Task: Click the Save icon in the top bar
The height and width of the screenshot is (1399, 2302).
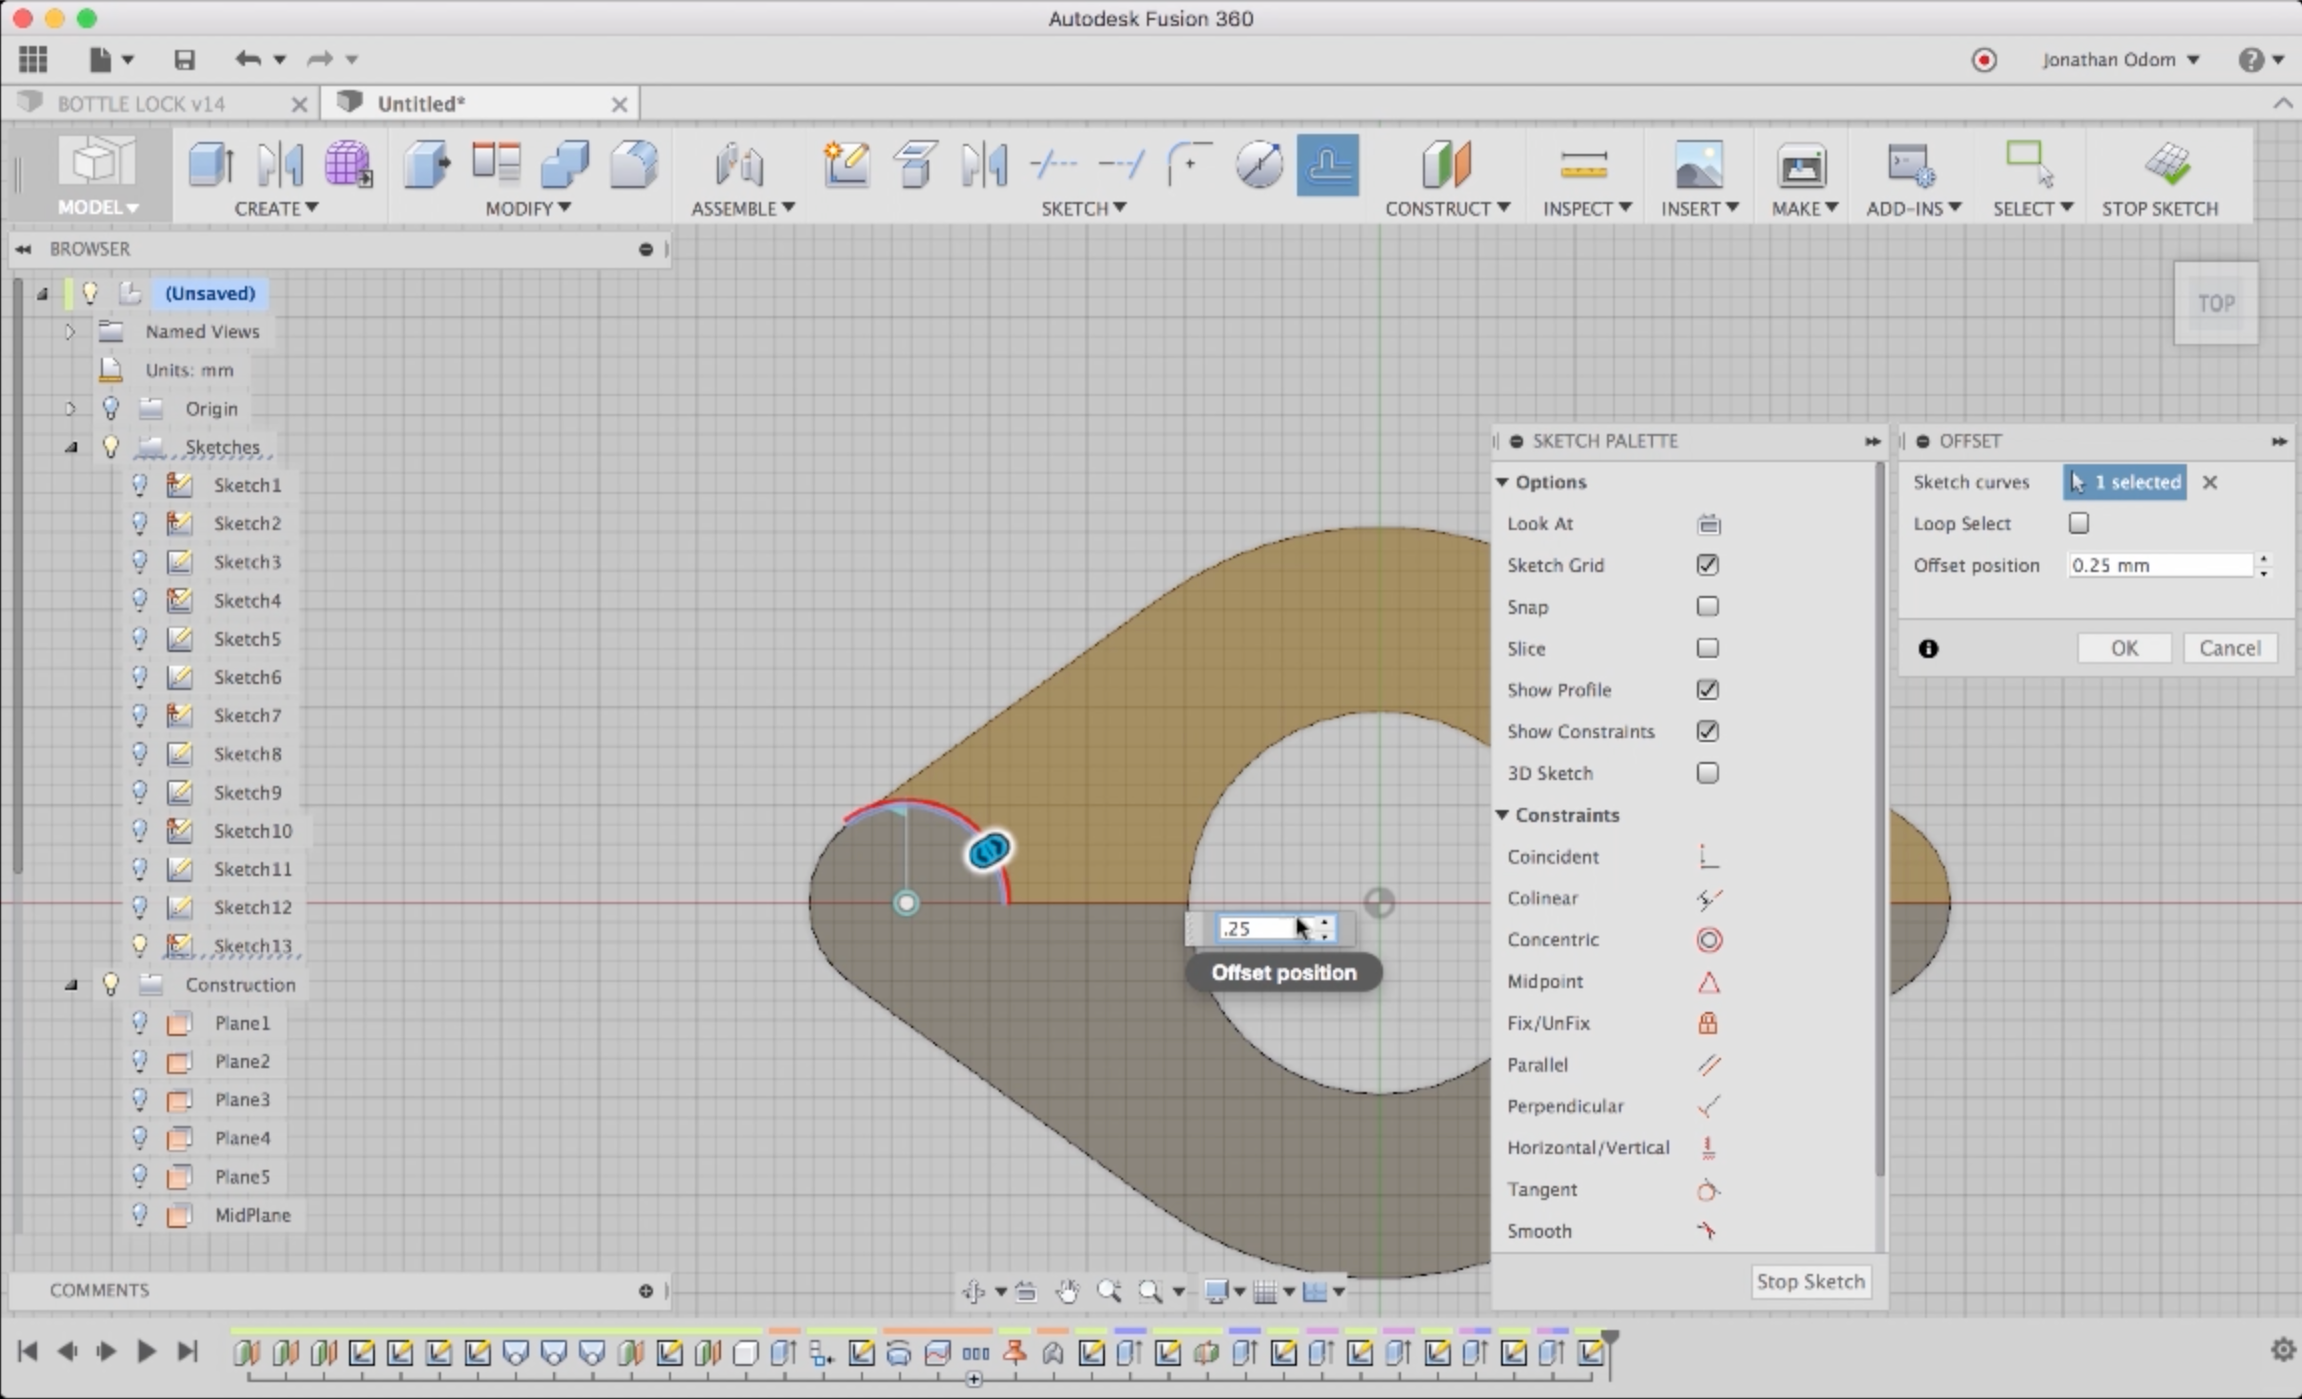Action: [x=184, y=59]
